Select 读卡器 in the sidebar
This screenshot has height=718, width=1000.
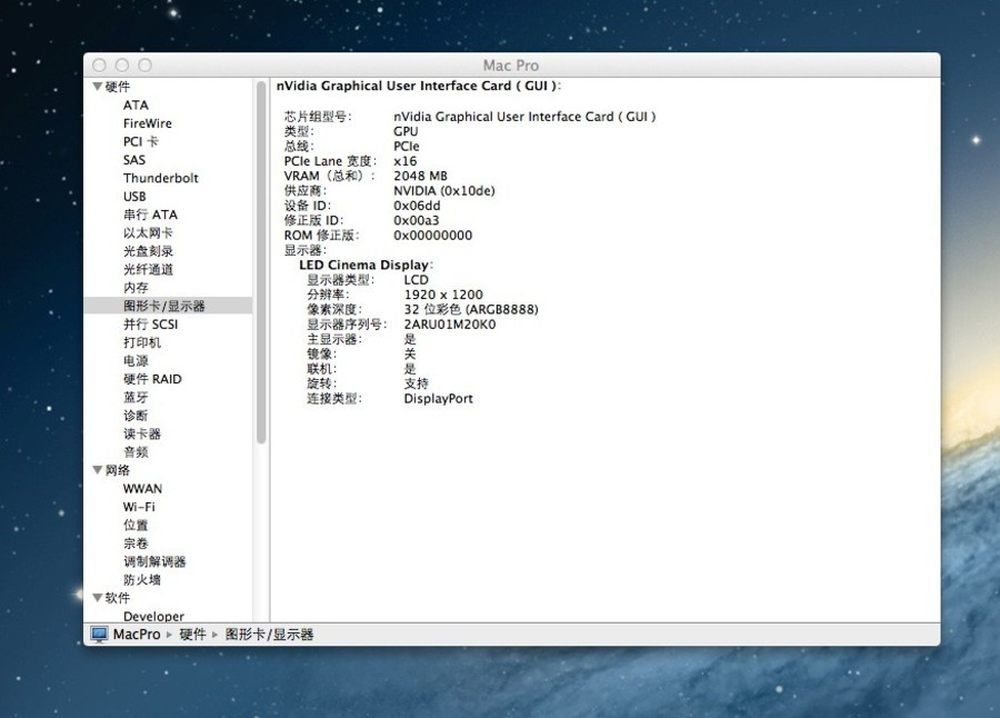click(x=142, y=434)
